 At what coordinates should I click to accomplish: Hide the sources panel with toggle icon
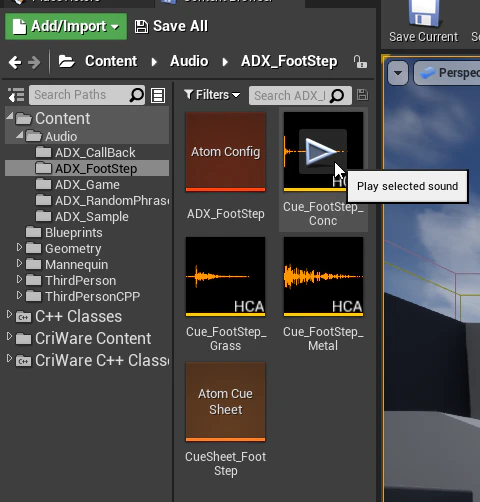click(16, 95)
